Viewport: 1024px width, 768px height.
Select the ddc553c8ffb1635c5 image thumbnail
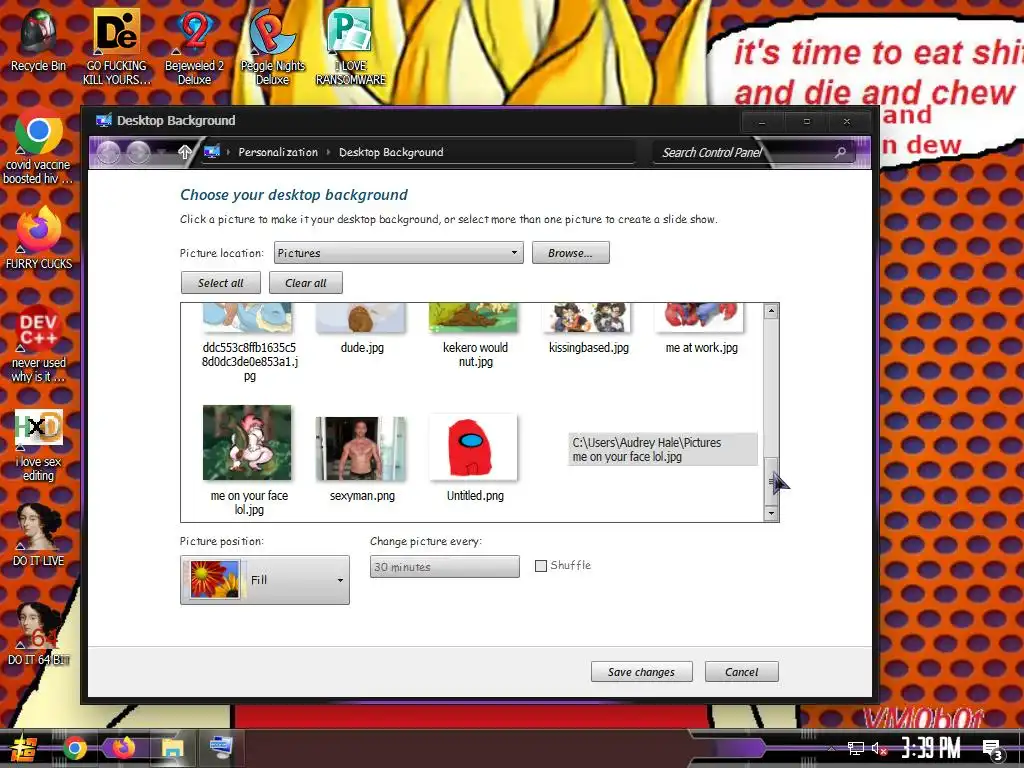point(248,317)
